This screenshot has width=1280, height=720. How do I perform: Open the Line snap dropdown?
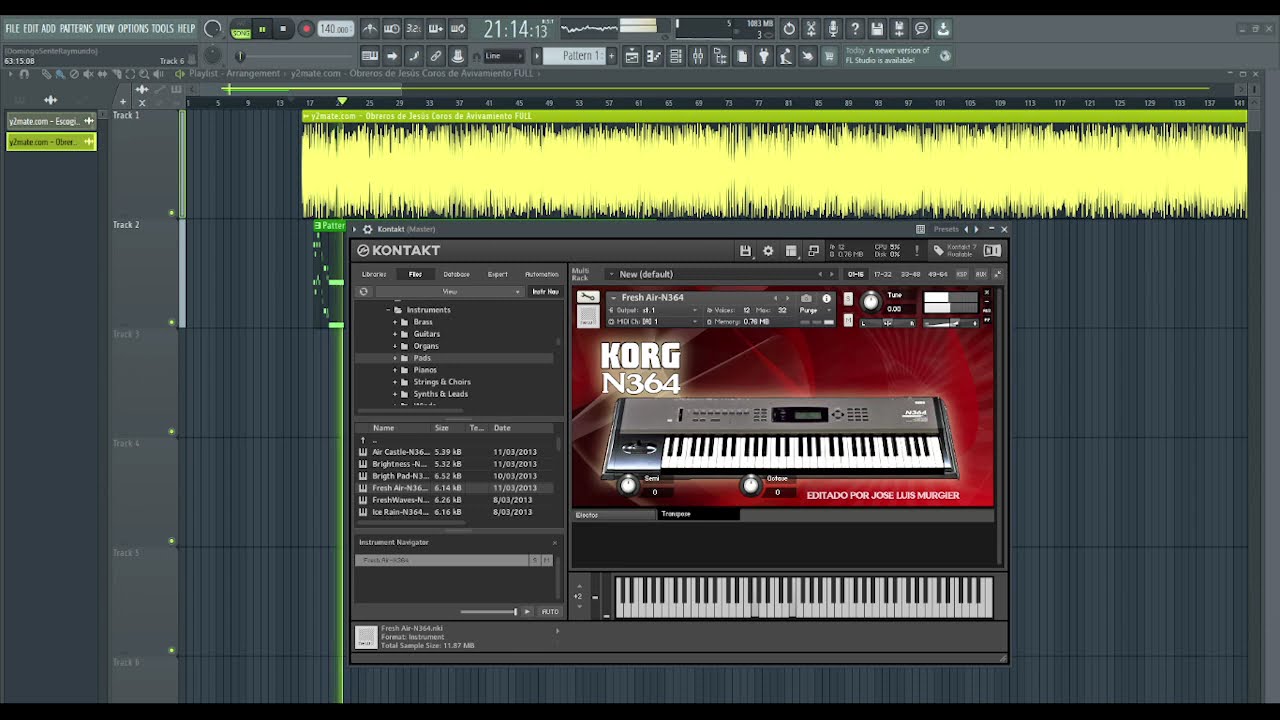click(x=503, y=56)
